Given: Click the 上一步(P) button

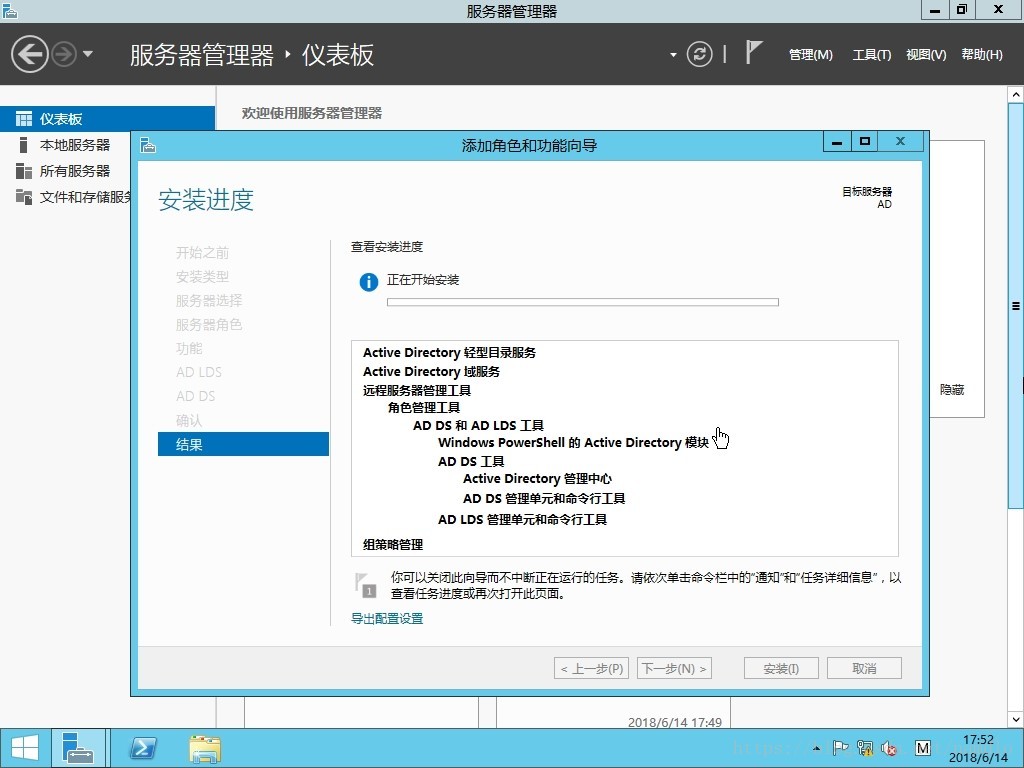Looking at the screenshot, I should (x=592, y=668).
